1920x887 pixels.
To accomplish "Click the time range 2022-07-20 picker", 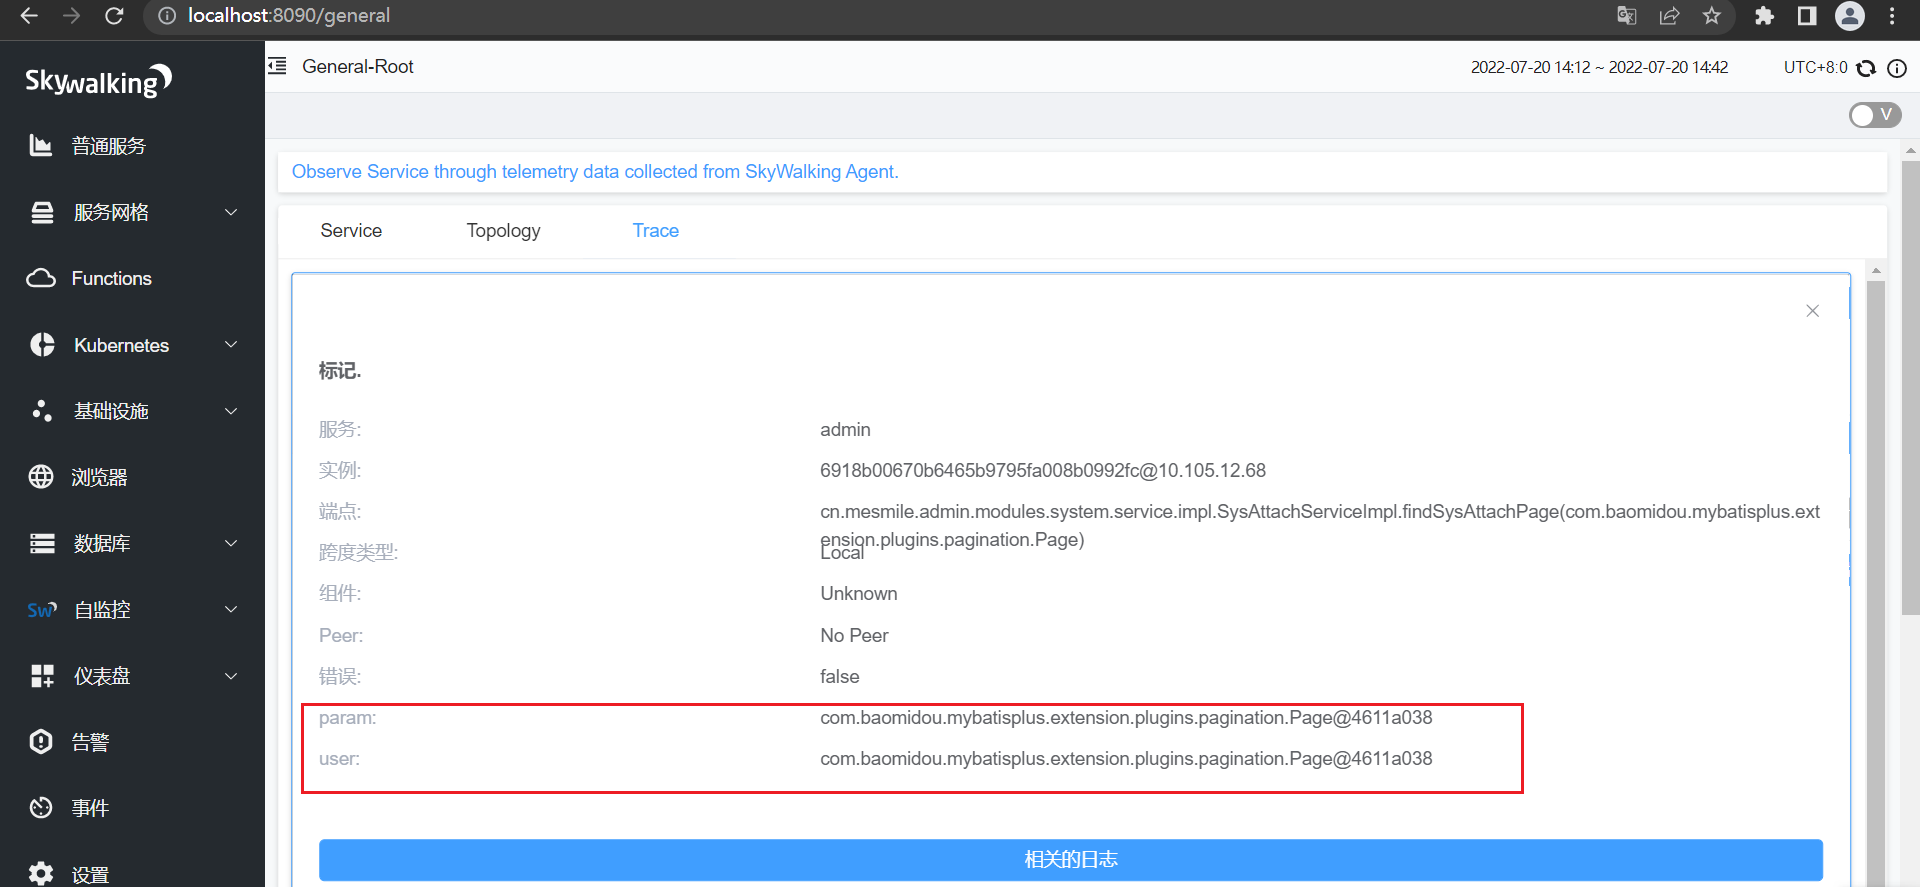I will (x=1598, y=67).
